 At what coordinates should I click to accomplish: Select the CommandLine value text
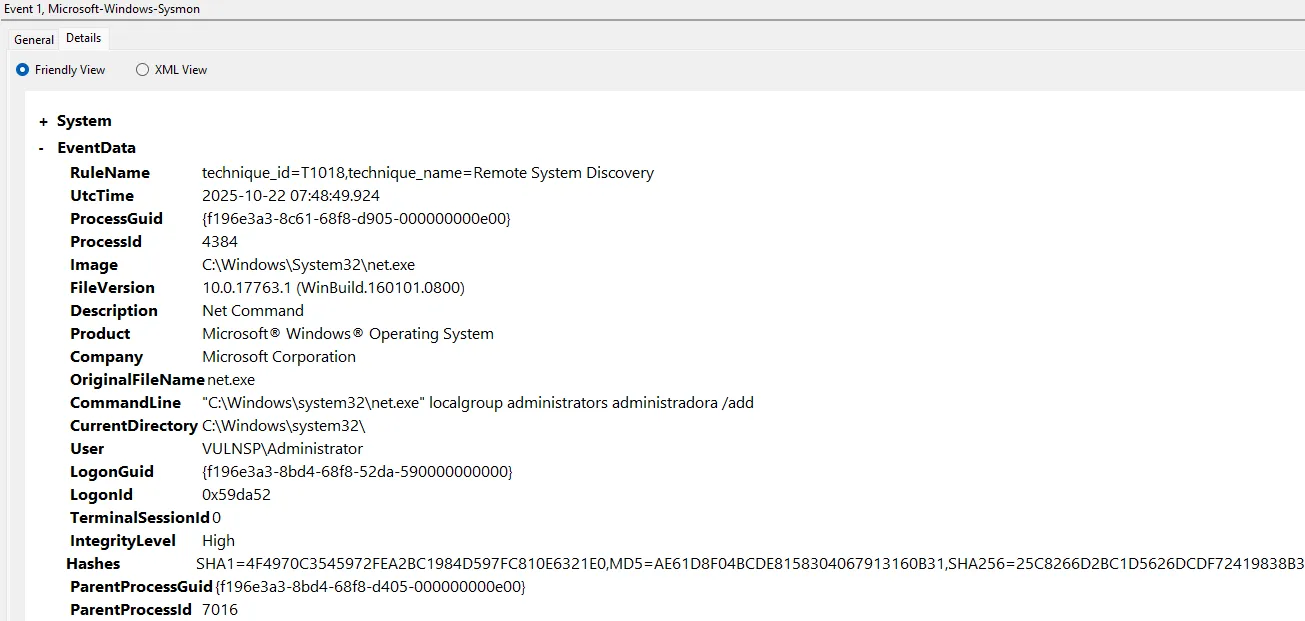click(x=477, y=403)
